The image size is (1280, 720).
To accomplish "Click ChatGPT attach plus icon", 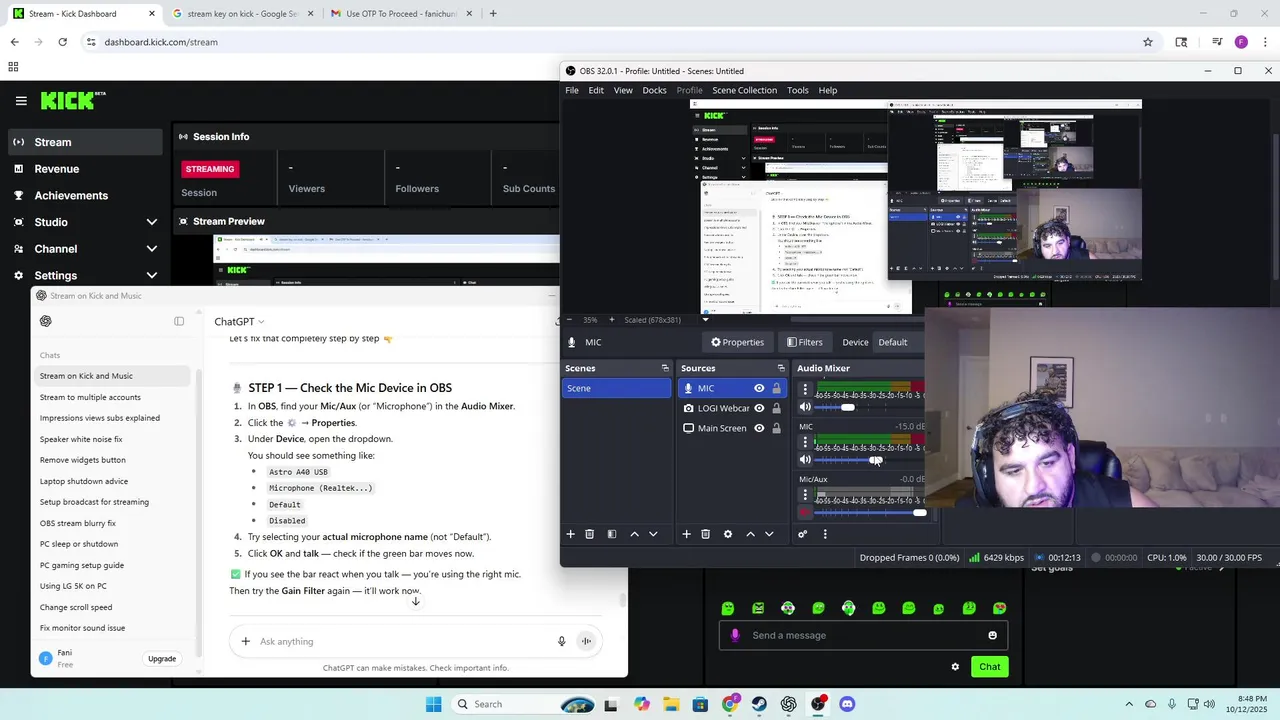I will [245, 641].
